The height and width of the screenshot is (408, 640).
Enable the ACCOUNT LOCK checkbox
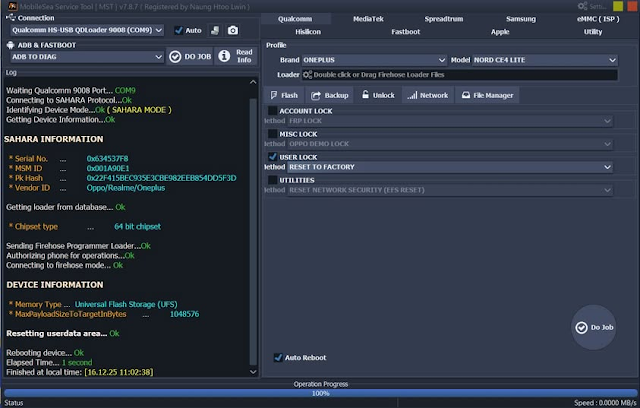coord(273,110)
